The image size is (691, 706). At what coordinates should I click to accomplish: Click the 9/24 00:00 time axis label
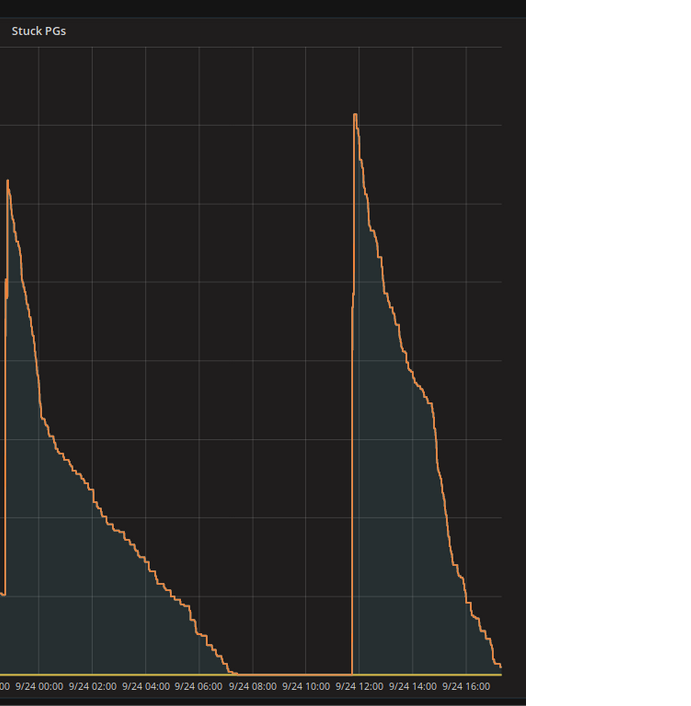tap(39, 687)
